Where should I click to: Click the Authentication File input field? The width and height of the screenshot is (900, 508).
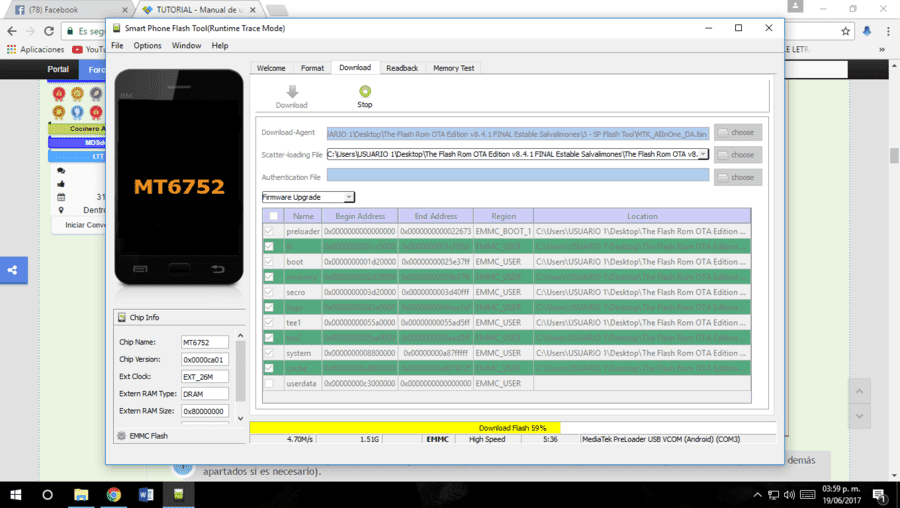click(x=518, y=176)
